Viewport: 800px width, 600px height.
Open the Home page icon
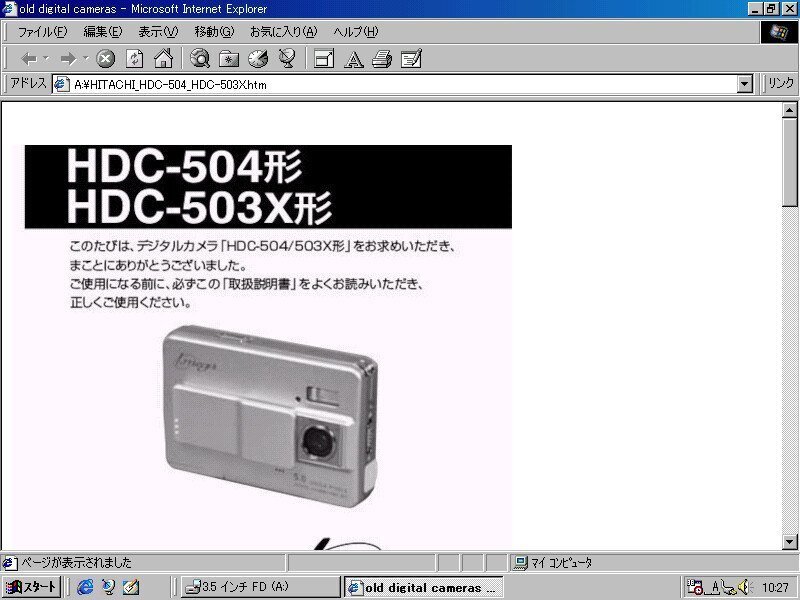click(163, 59)
